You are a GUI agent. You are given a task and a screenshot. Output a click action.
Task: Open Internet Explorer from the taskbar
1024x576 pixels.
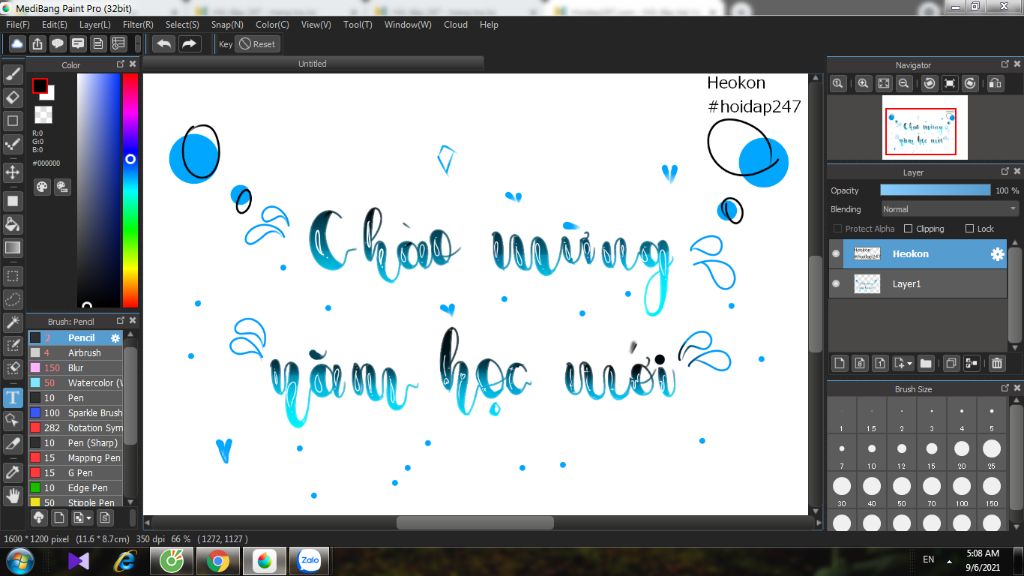(125, 560)
